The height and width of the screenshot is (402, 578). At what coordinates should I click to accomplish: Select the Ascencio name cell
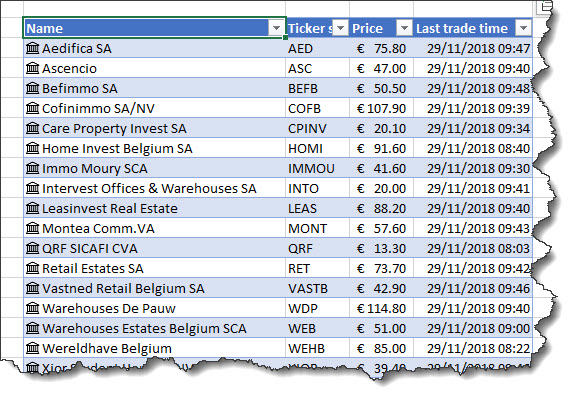(x=154, y=68)
